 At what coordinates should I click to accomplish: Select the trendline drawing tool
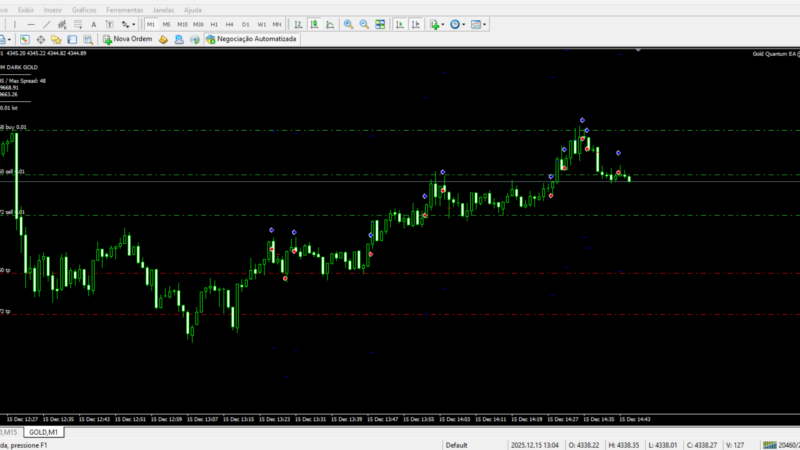[46, 24]
